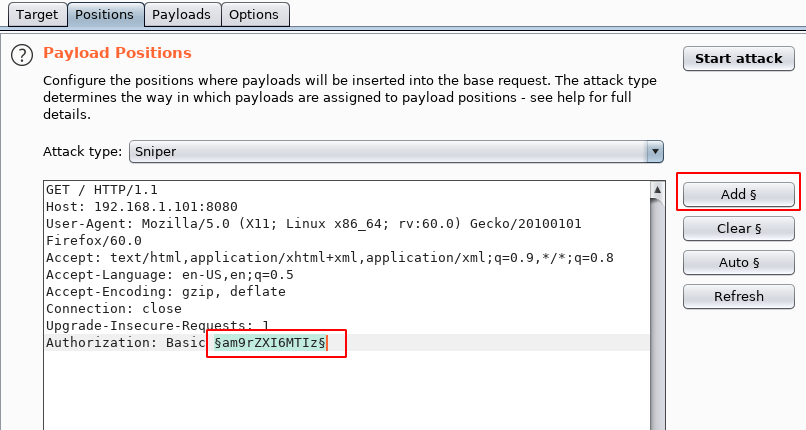Switch to the Target tab
This screenshot has height=430, width=806.
tap(37, 14)
